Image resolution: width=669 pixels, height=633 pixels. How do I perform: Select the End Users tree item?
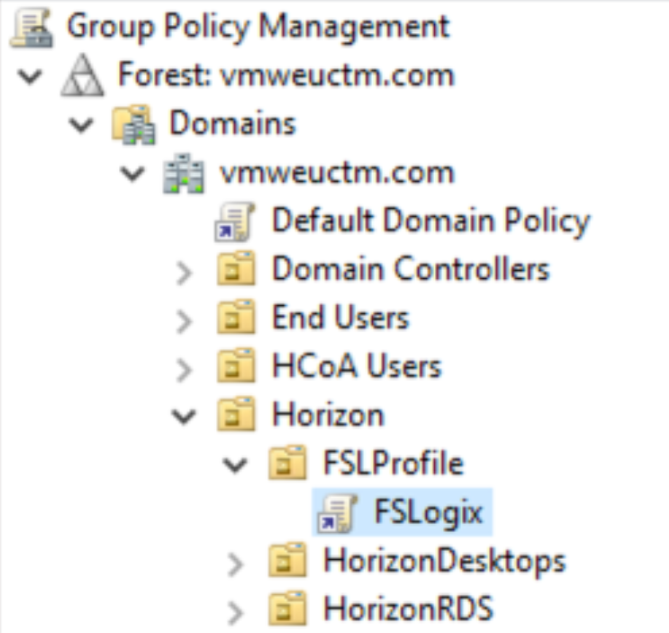(x=340, y=318)
